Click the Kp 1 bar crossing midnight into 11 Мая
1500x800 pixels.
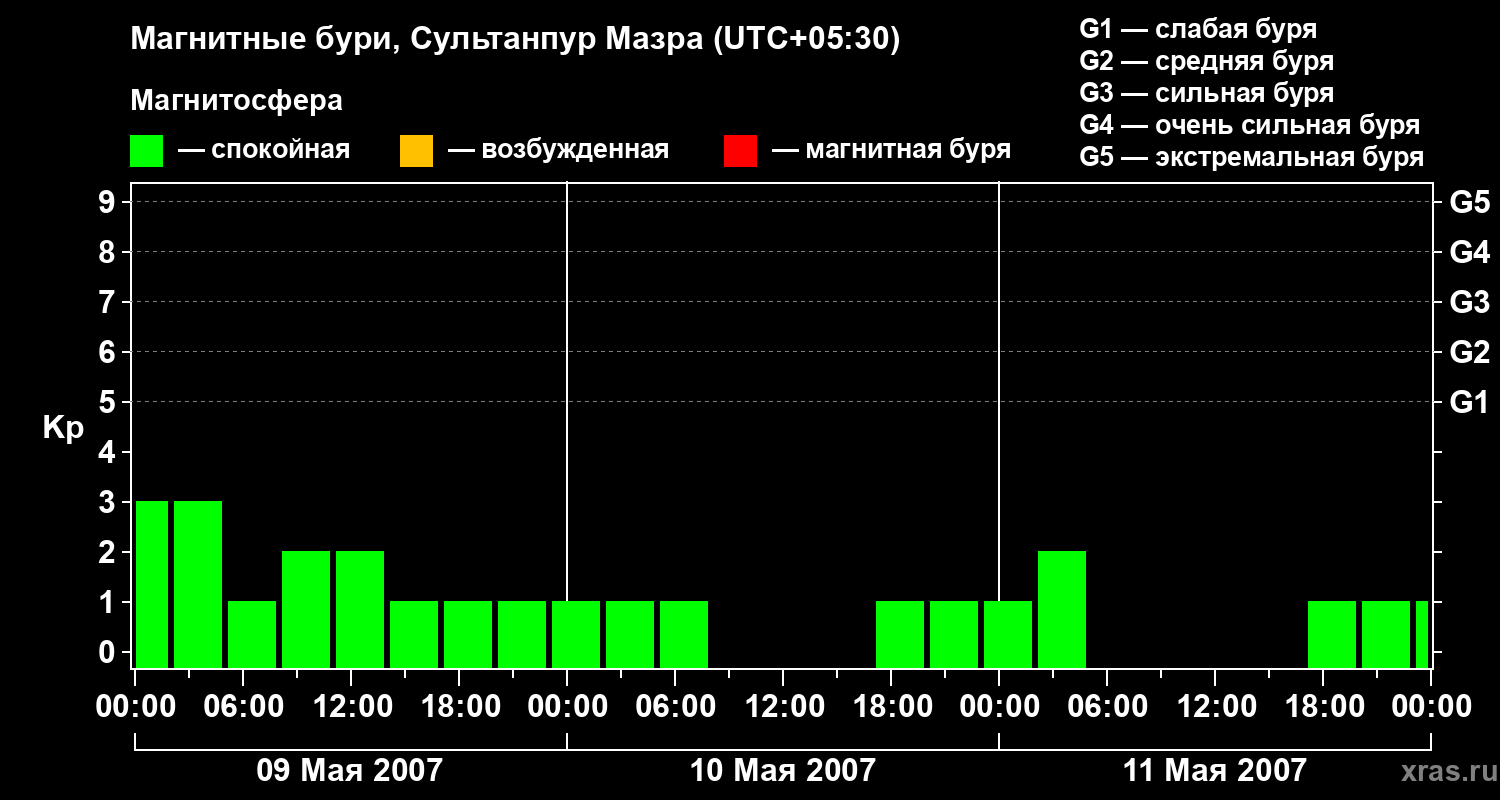pos(1008,634)
